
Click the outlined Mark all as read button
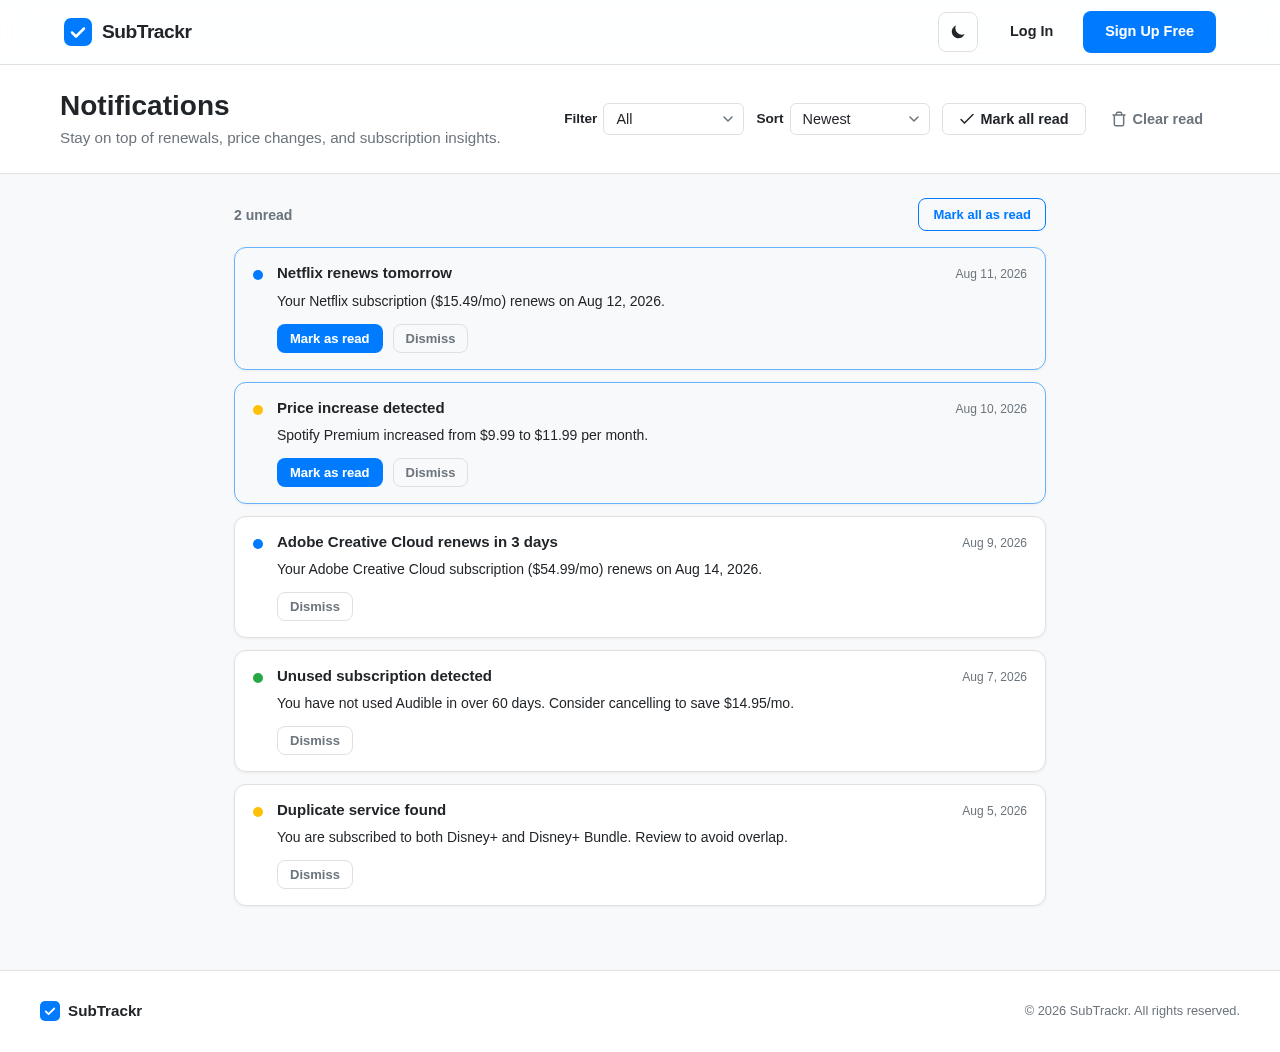pos(982,215)
